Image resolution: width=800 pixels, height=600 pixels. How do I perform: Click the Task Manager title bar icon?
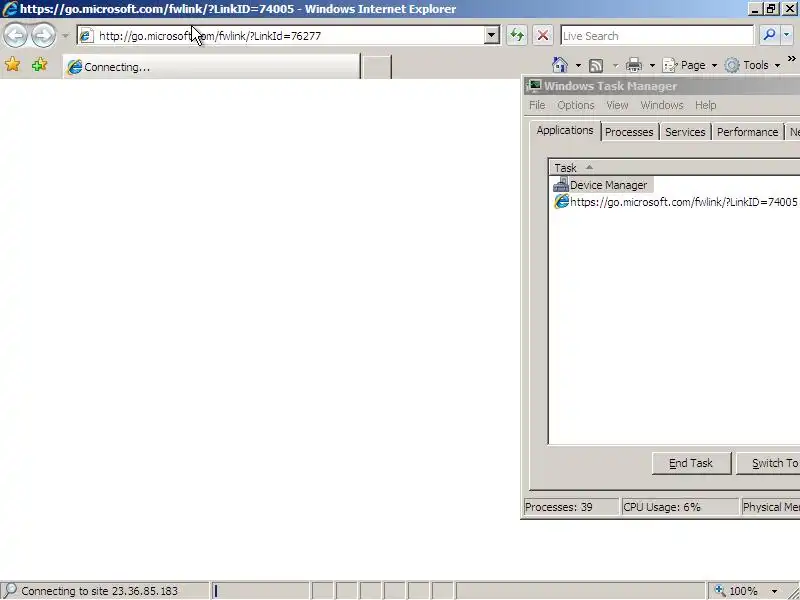pyautogui.click(x=534, y=85)
